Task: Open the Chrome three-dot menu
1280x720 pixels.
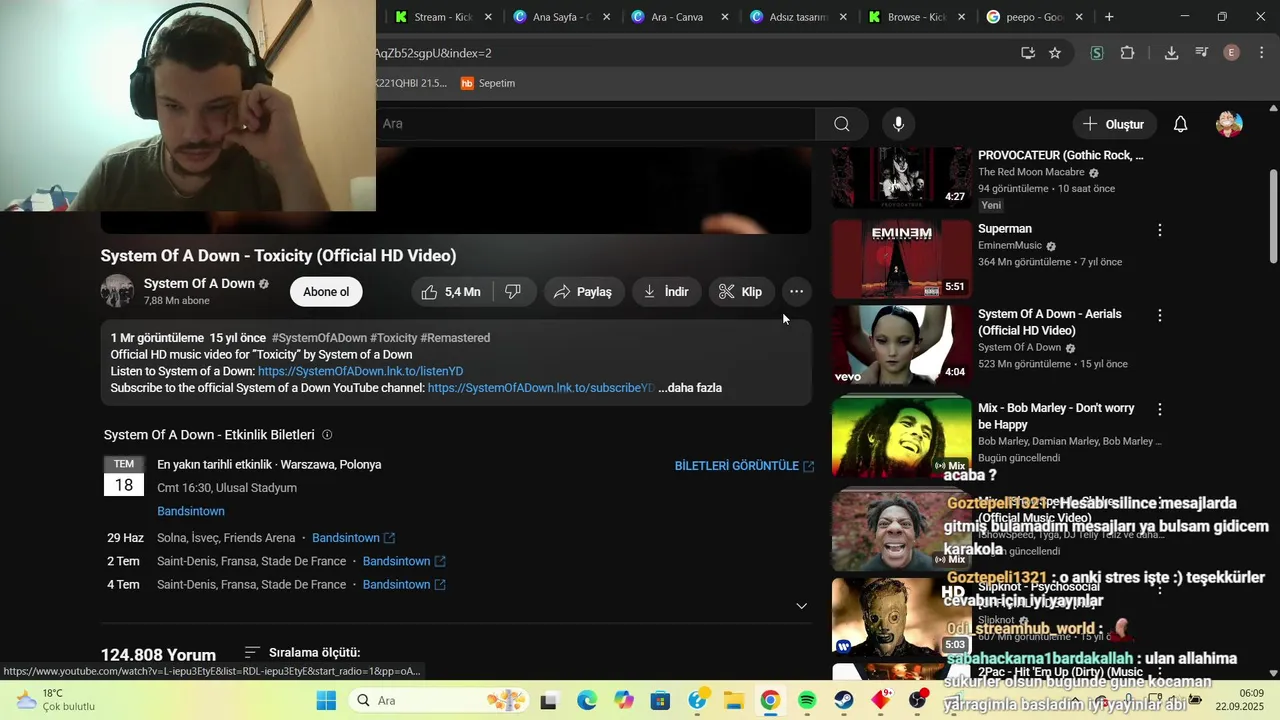Action: [1262, 53]
